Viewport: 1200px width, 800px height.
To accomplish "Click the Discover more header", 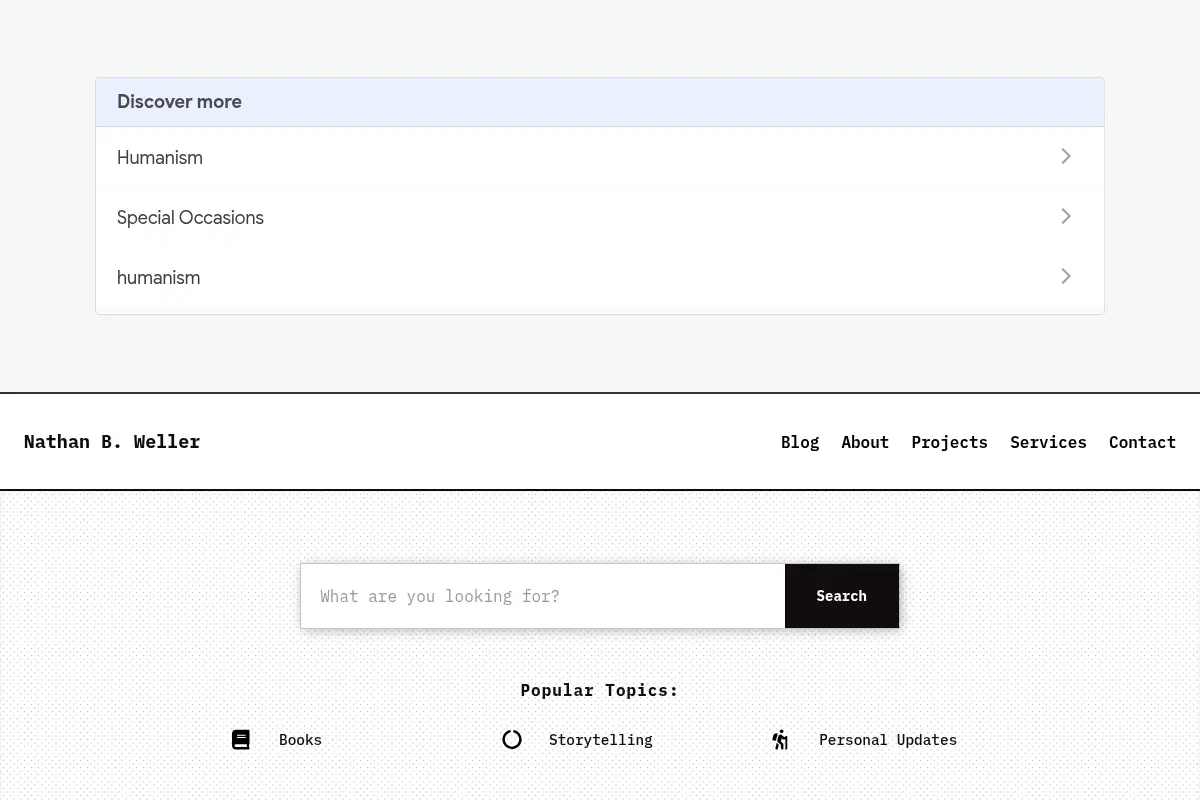I will point(600,102).
